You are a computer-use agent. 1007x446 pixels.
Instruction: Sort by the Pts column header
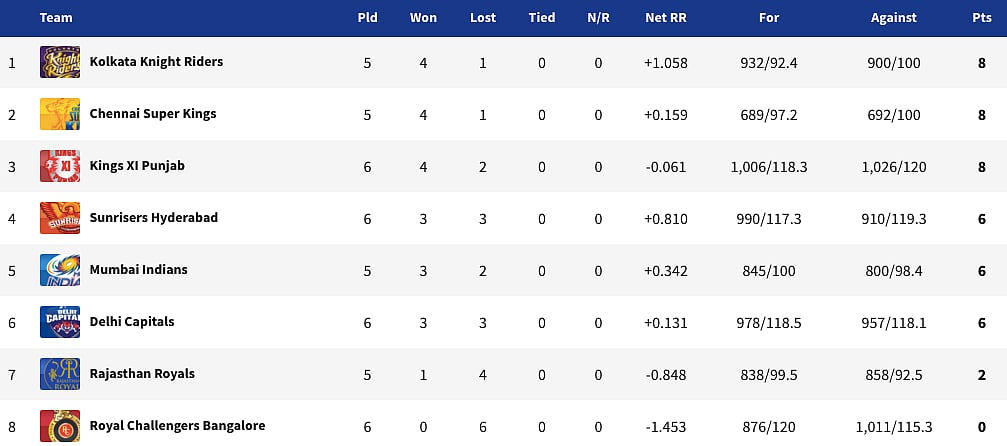click(982, 18)
